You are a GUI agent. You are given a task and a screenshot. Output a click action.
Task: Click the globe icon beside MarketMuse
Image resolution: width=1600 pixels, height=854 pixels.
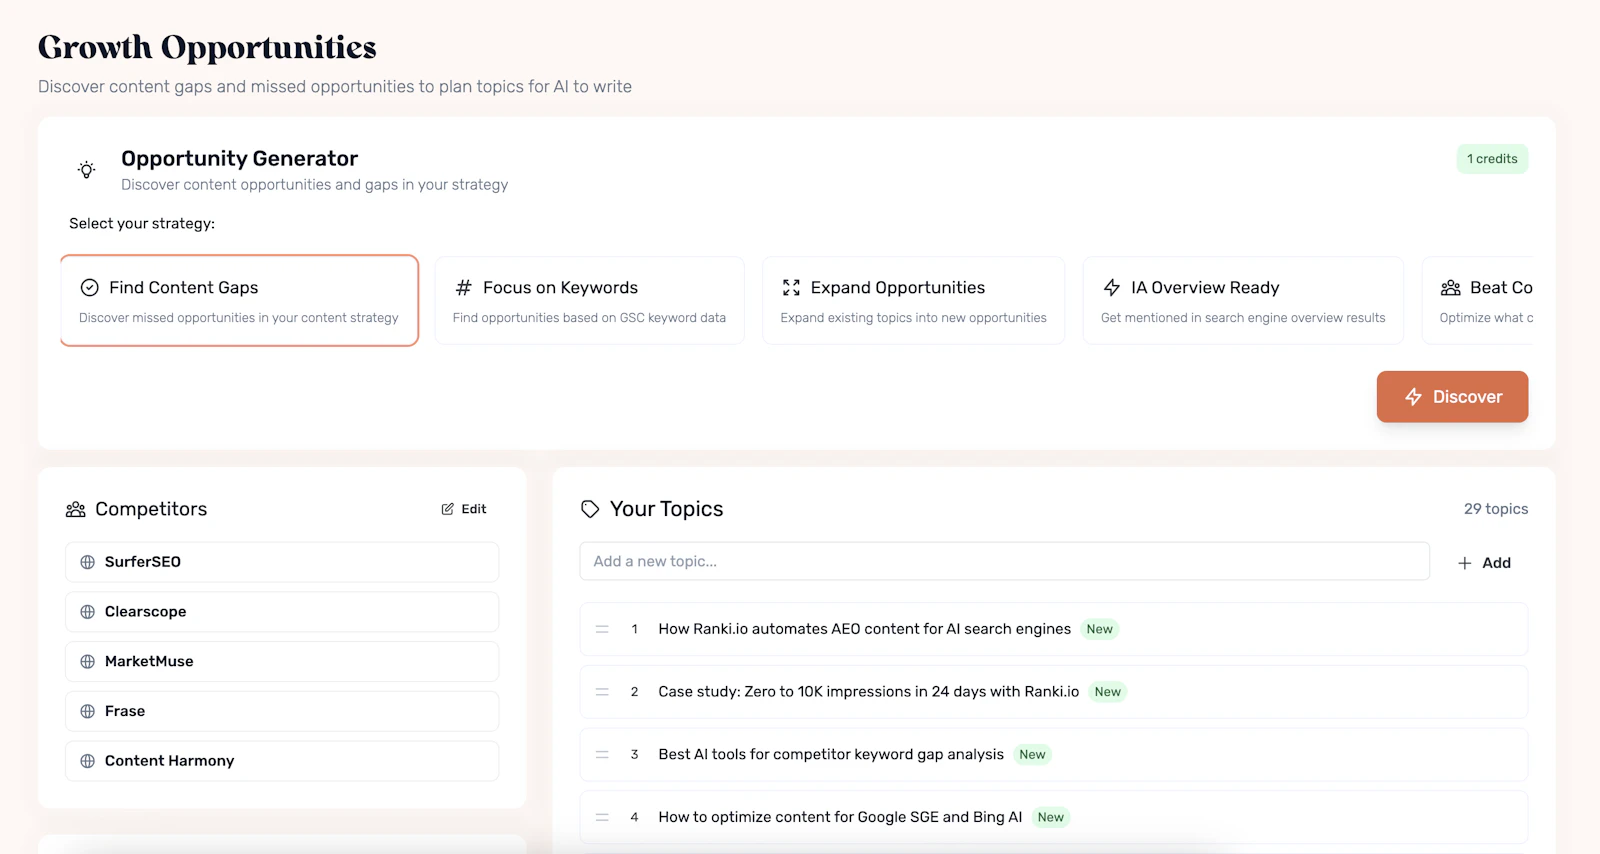[88, 662]
